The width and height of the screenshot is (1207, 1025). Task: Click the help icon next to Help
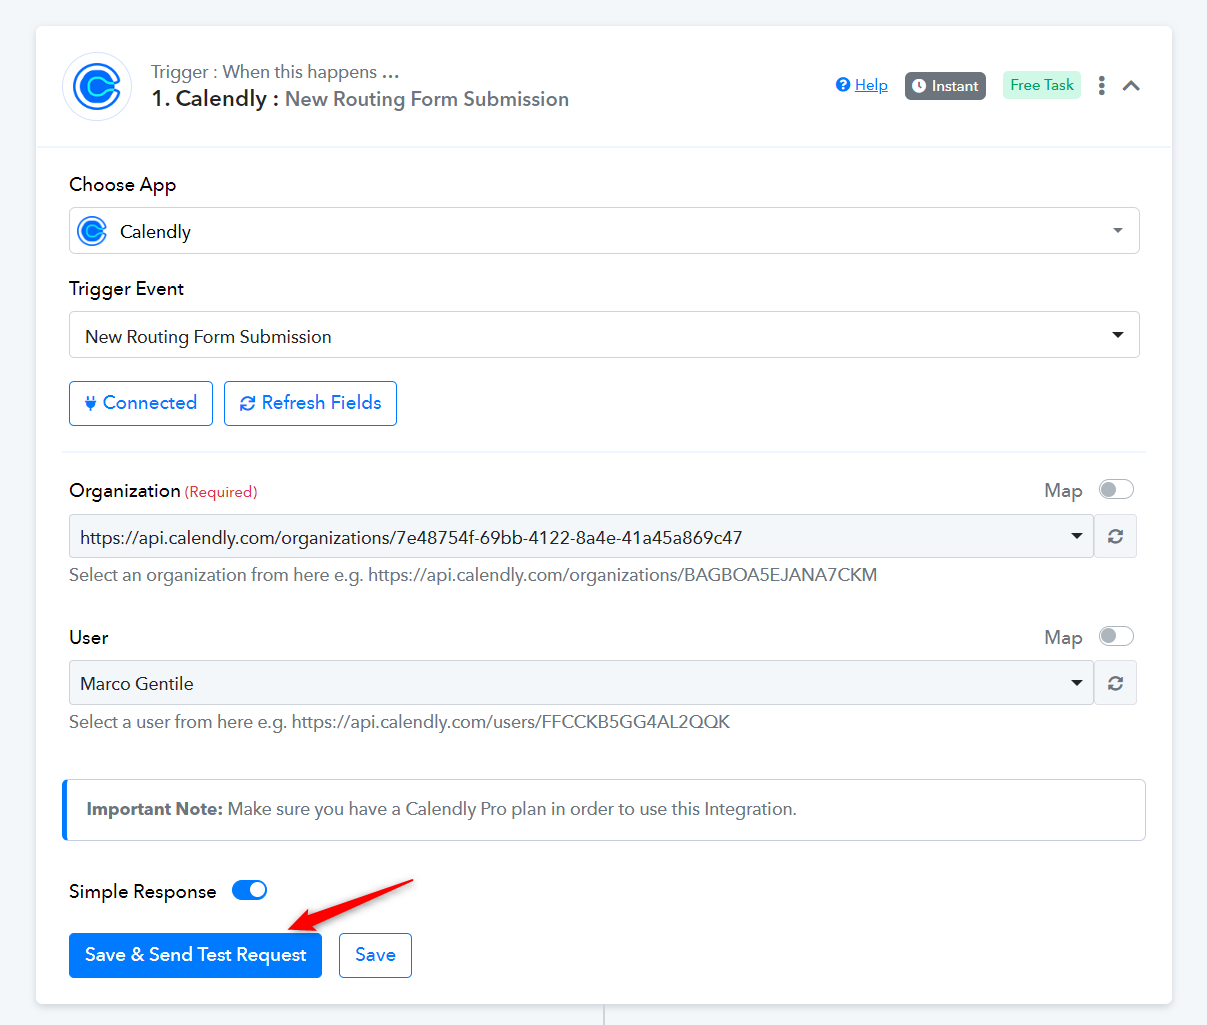point(843,85)
